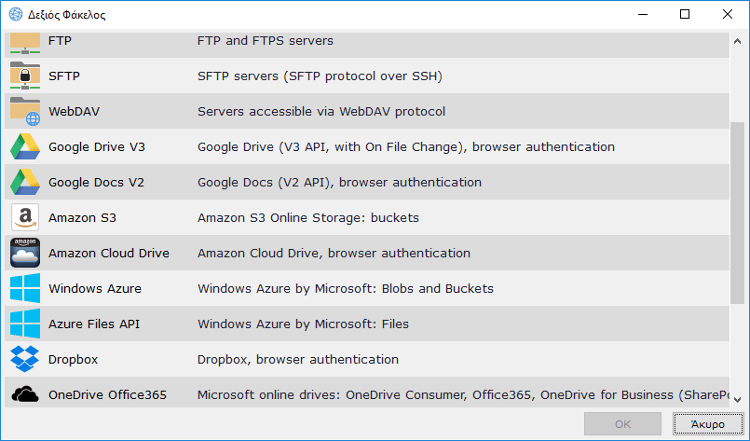Viewport: 750px width, 441px height.
Task: Click 'Windows Azure by Microsoft: Files' text
Action: (x=303, y=324)
